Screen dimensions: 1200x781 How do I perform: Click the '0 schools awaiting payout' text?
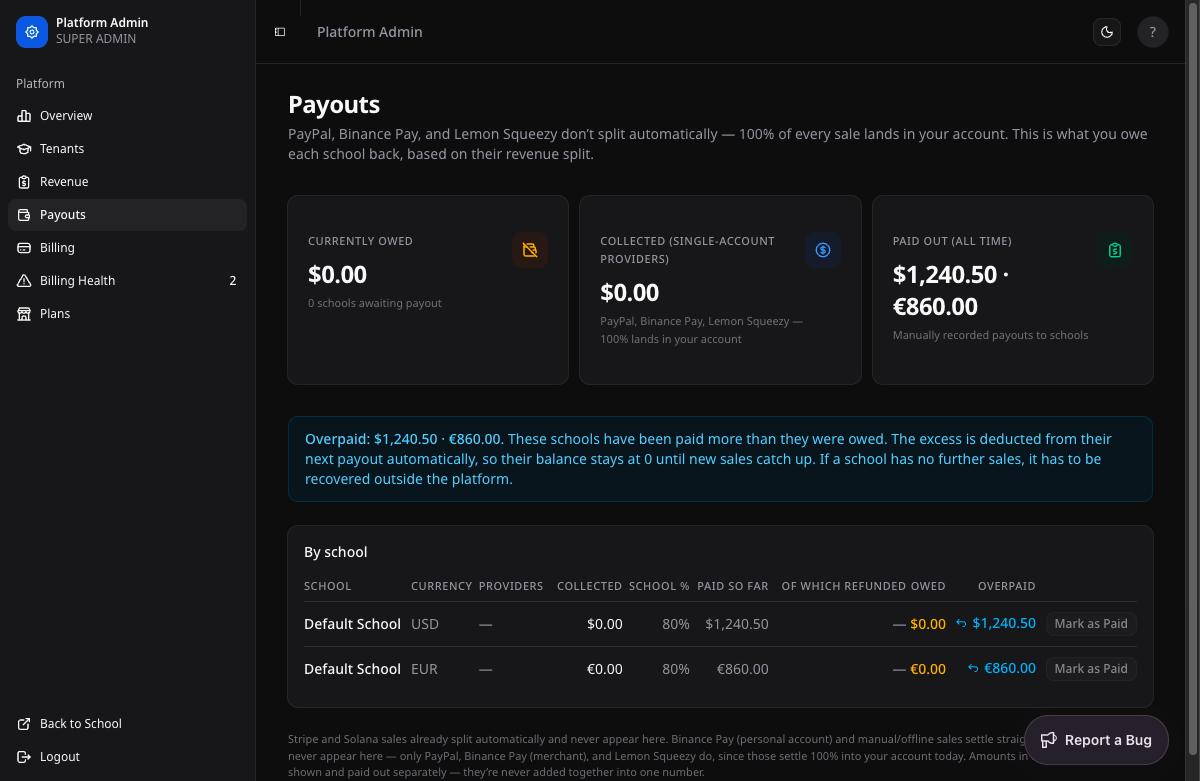(375, 303)
